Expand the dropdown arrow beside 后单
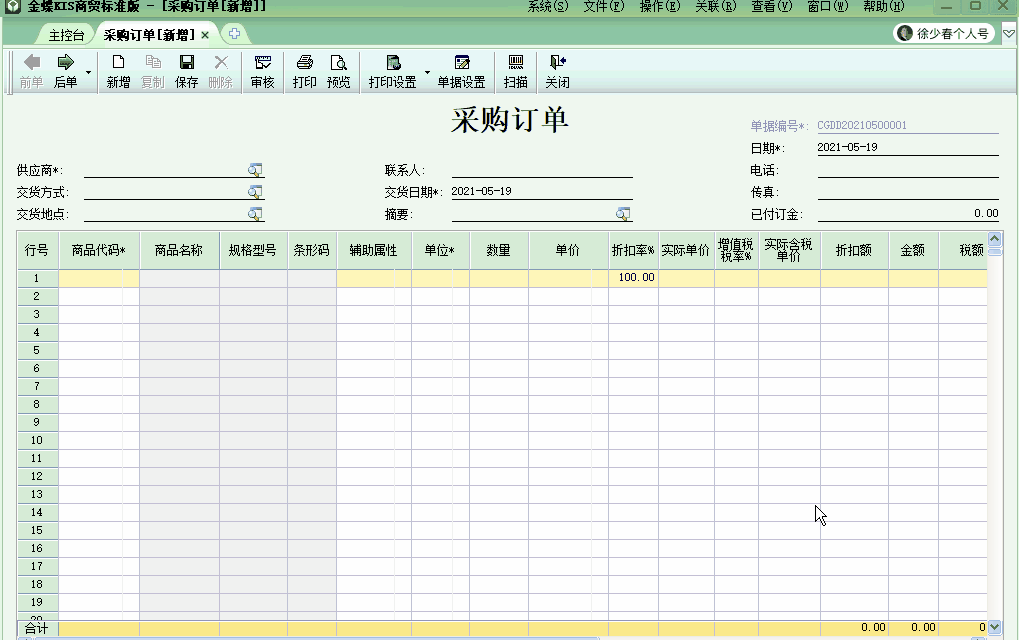 [88, 73]
